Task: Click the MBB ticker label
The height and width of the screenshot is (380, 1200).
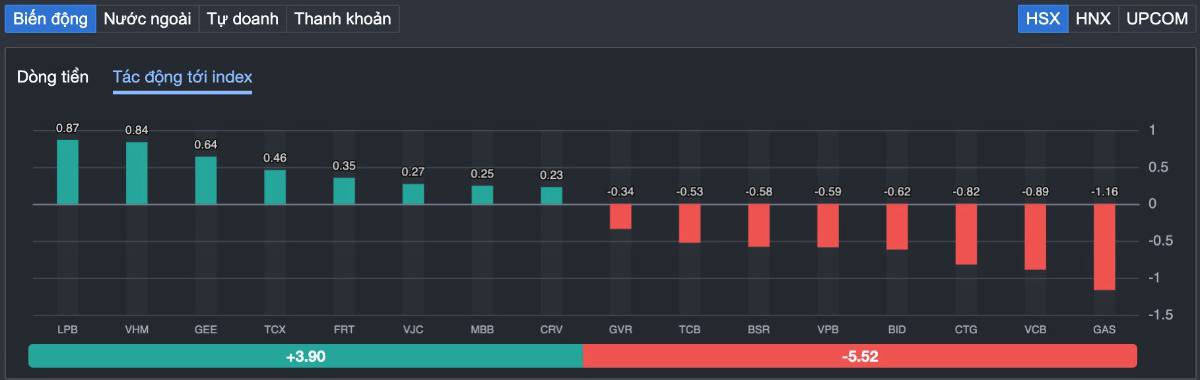Action: pyautogui.click(x=482, y=329)
